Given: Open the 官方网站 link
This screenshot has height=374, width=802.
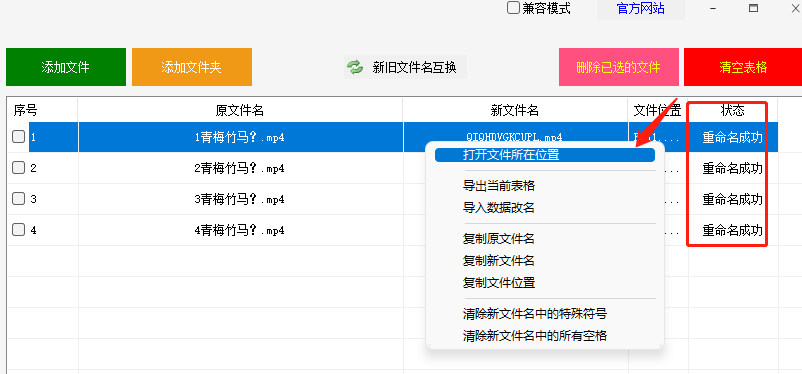Looking at the screenshot, I should coord(641,9).
